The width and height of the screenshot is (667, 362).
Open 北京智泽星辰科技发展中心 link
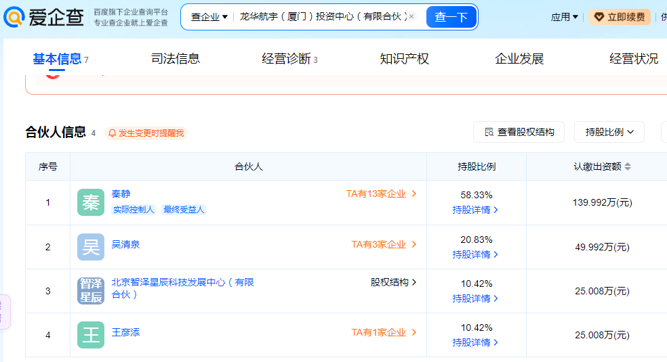point(182,288)
